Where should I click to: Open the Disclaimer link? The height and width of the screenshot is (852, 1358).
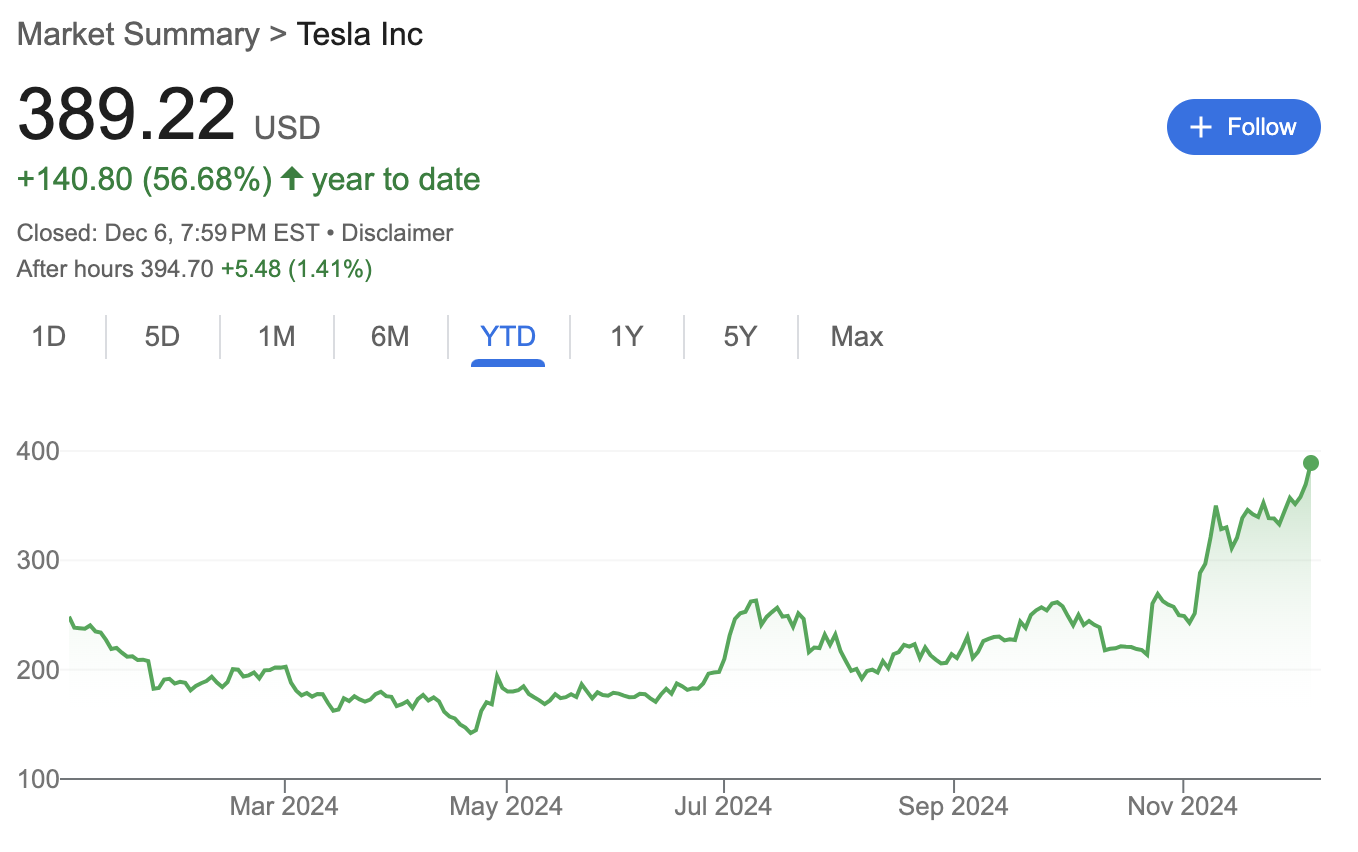pyautogui.click(x=397, y=233)
